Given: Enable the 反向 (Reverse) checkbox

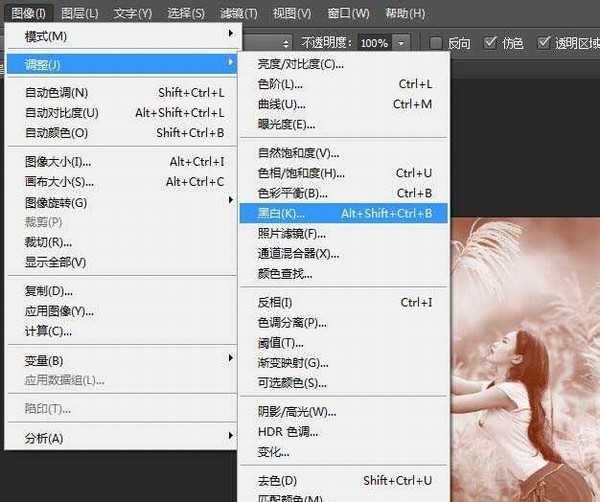Looking at the screenshot, I should click(x=437, y=43).
